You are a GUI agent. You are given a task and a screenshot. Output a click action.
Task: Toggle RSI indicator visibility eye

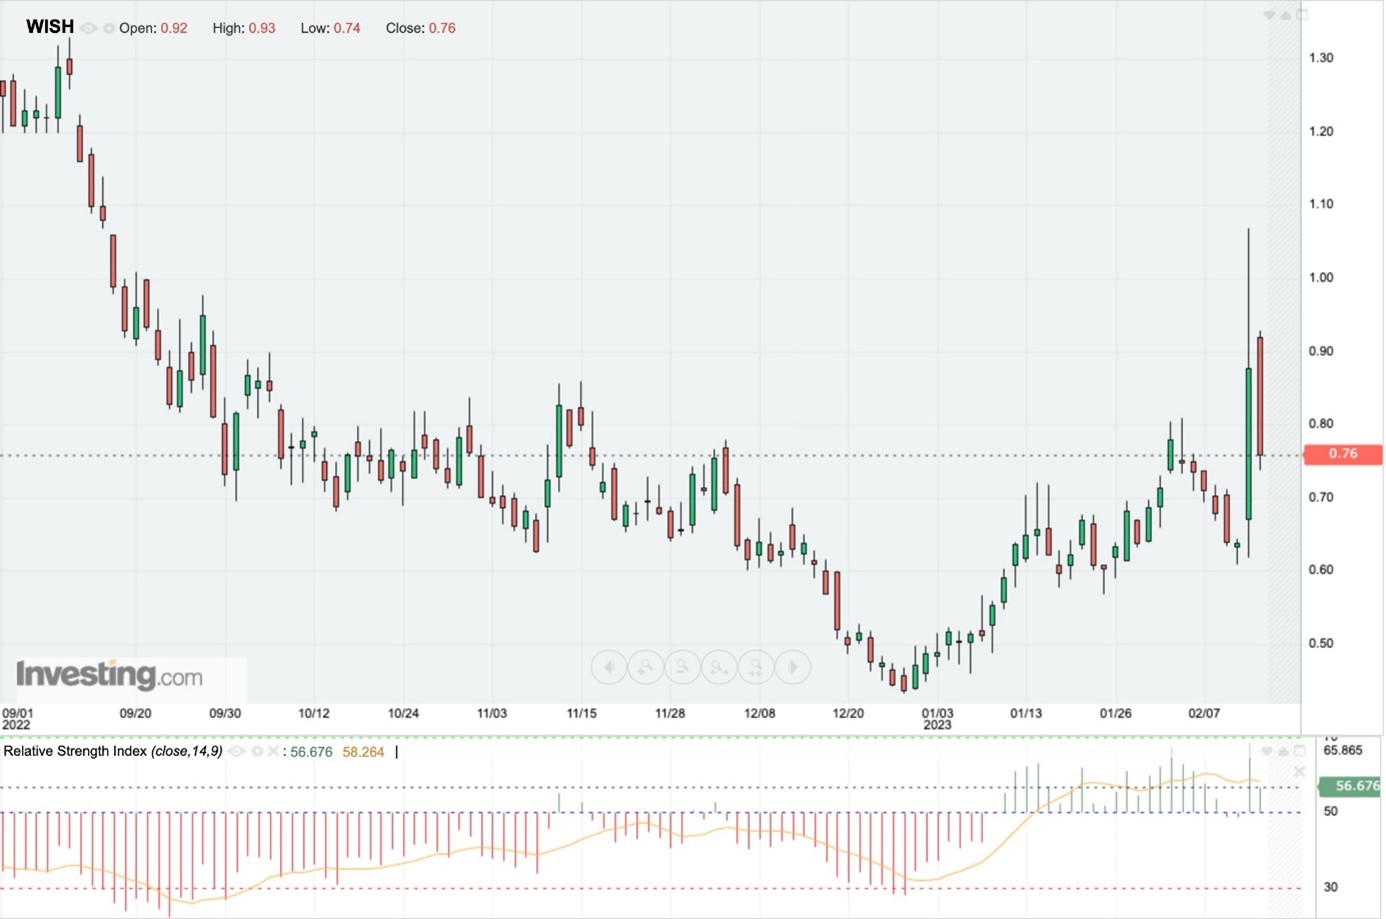[237, 751]
